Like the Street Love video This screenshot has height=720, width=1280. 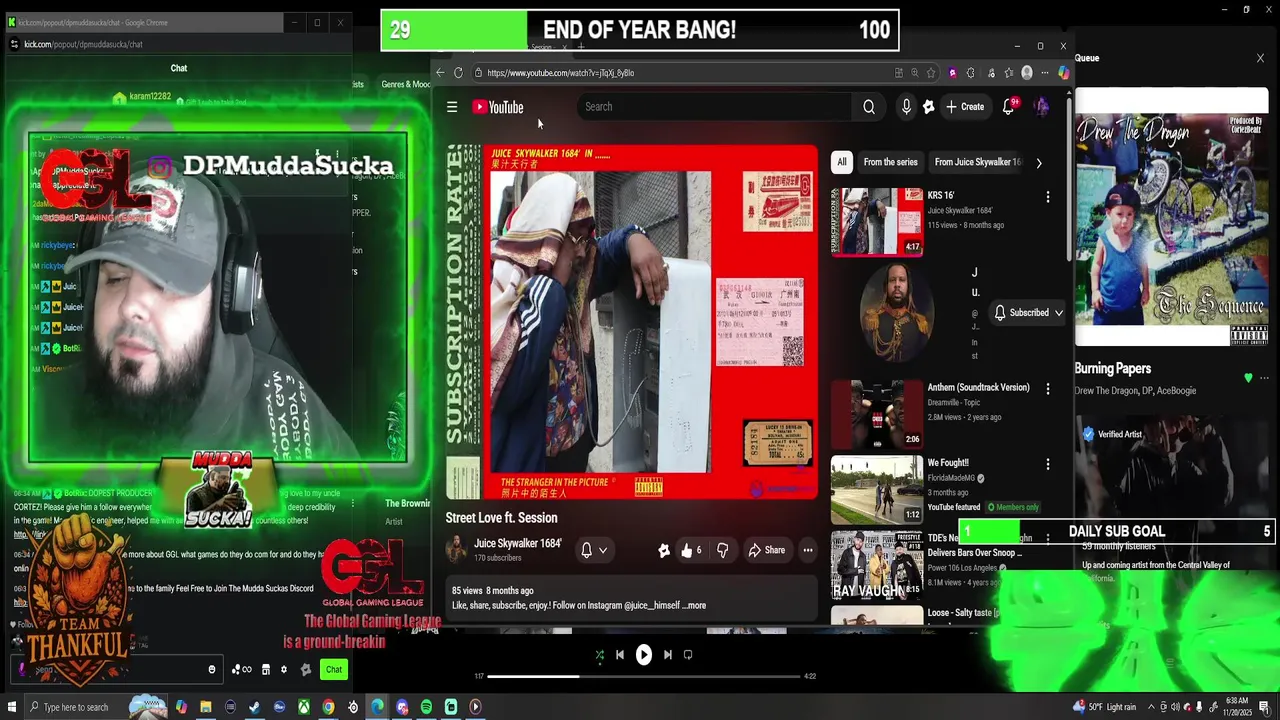tap(691, 550)
